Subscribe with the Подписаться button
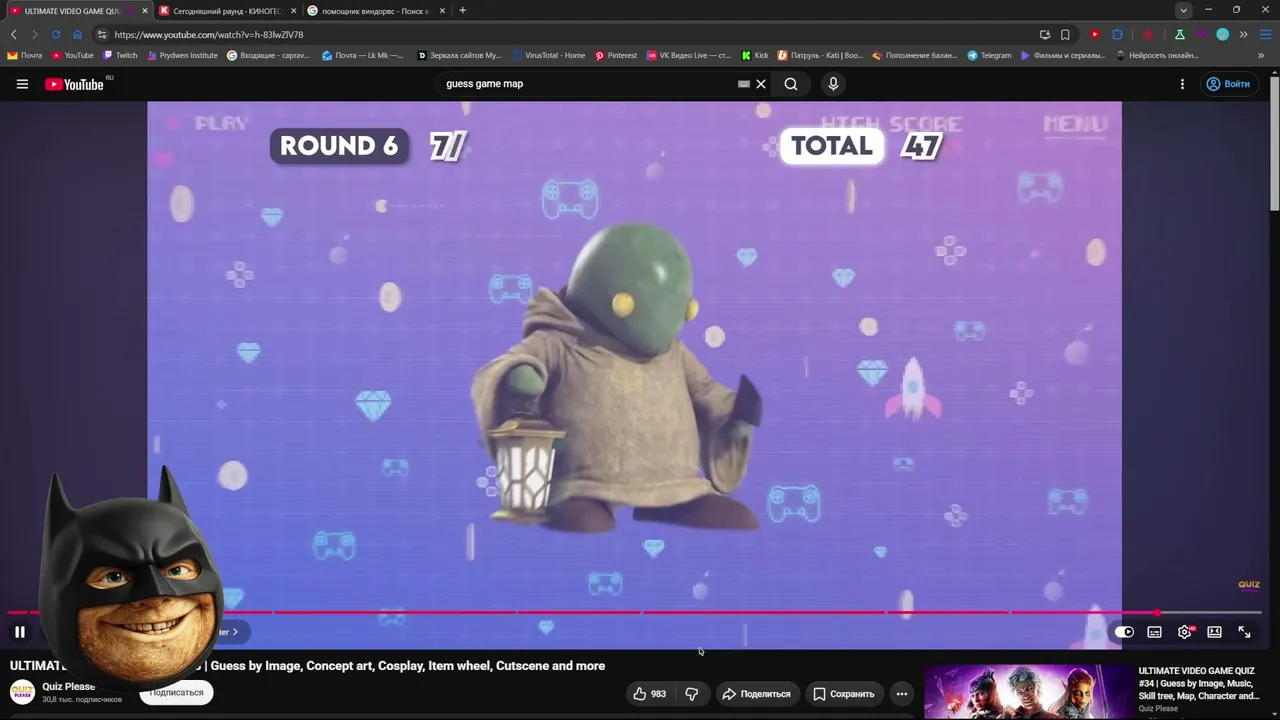Image resolution: width=1280 pixels, height=720 pixels. coord(176,693)
